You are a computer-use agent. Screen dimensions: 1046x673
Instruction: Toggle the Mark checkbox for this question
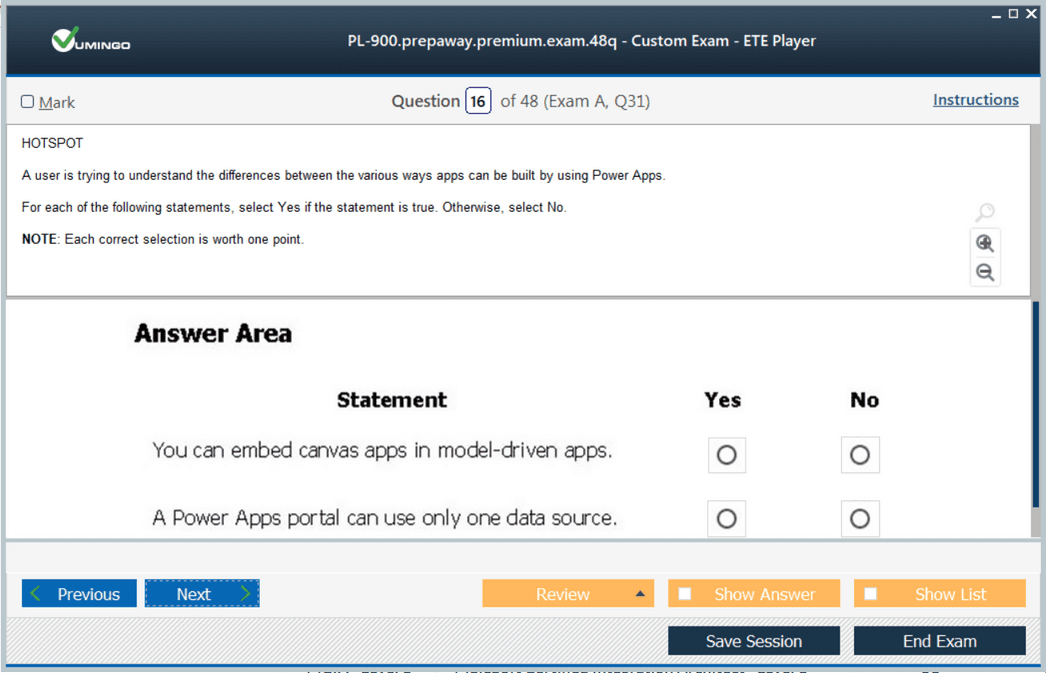[28, 102]
